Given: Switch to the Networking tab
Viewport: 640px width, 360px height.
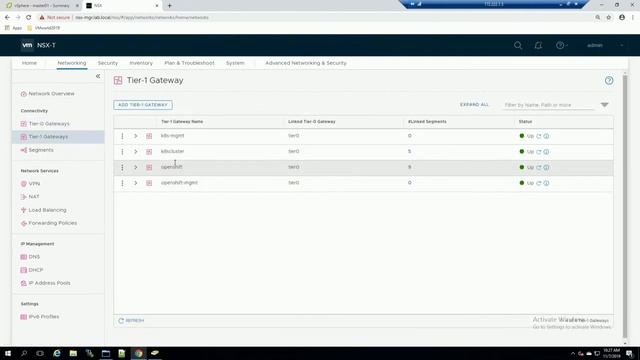Looking at the screenshot, I should tap(72, 63).
